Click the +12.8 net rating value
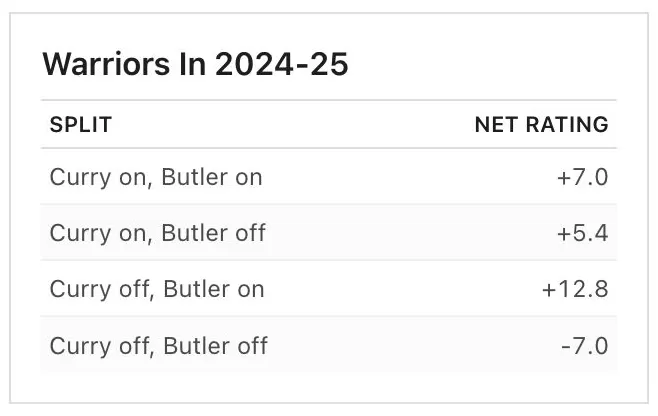 click(x=575, y=290)
